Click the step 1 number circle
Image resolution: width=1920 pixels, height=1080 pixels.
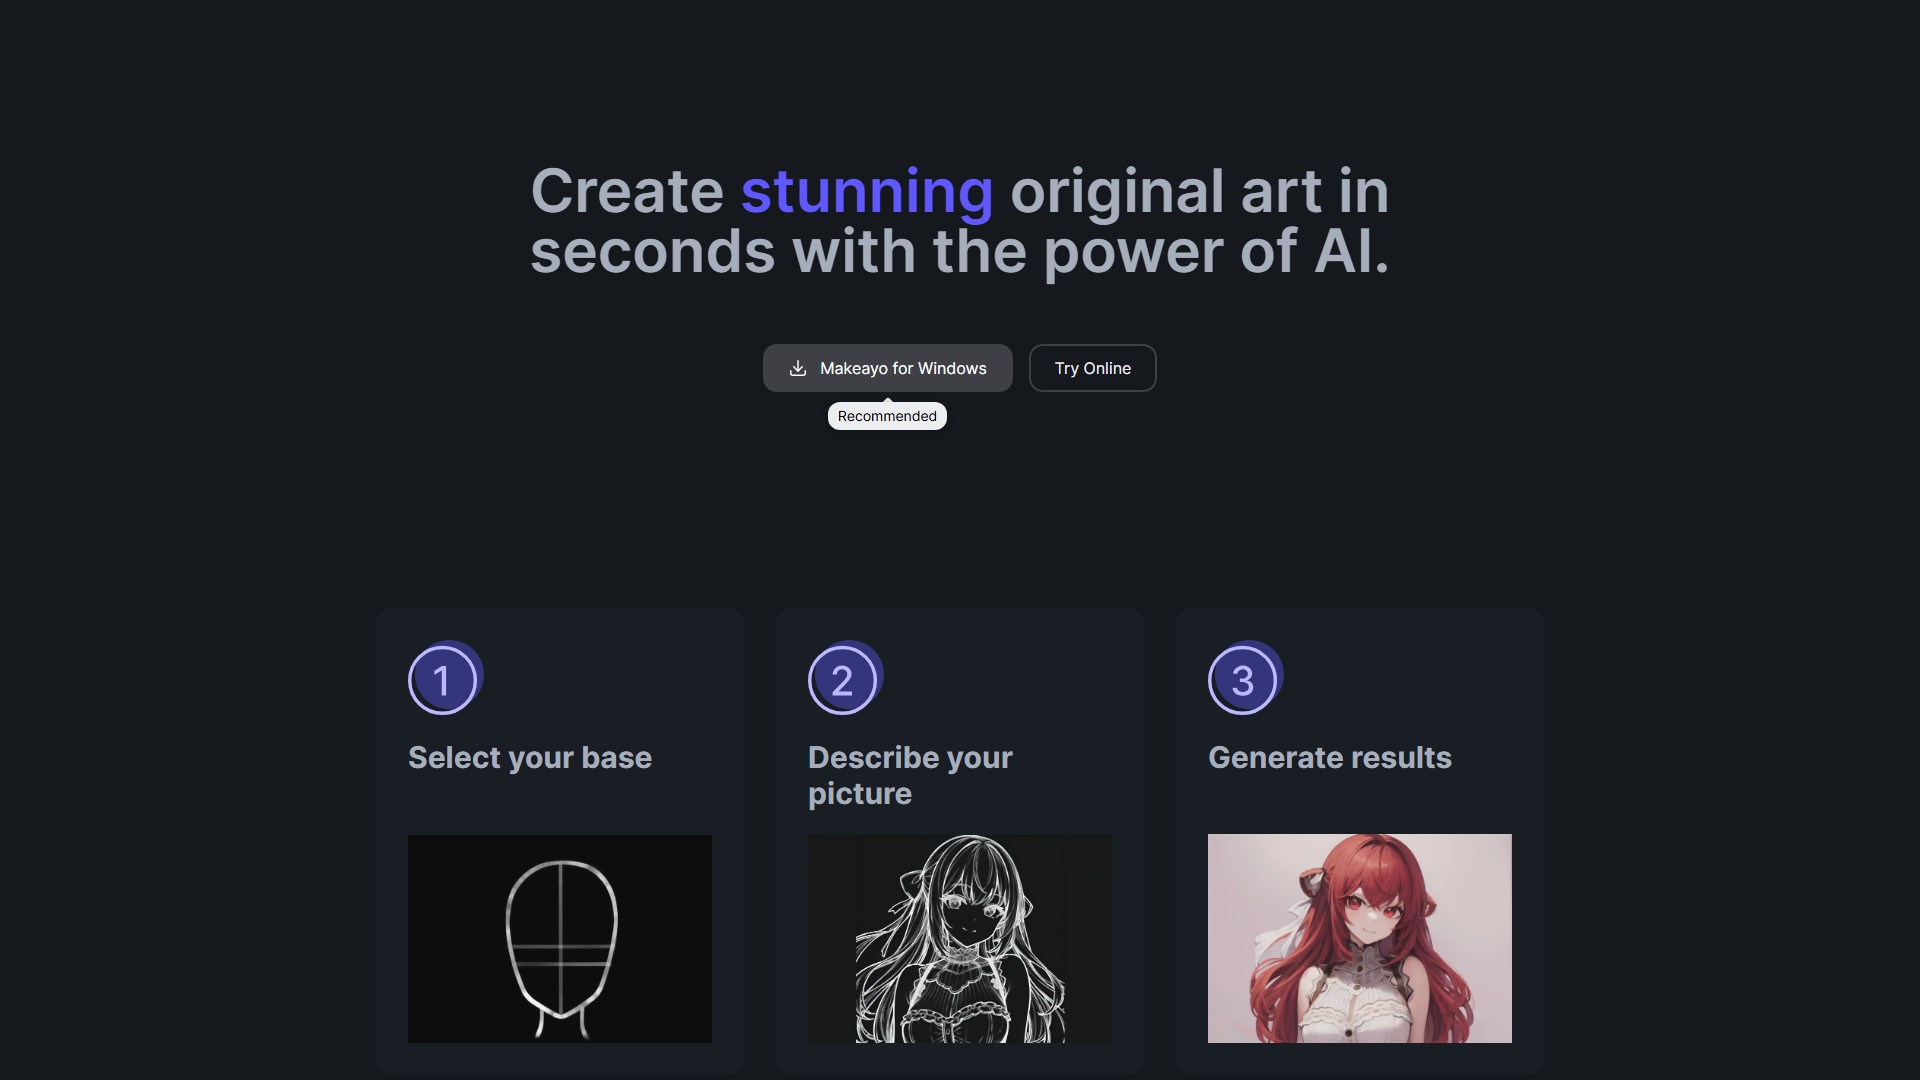point(442,680)
